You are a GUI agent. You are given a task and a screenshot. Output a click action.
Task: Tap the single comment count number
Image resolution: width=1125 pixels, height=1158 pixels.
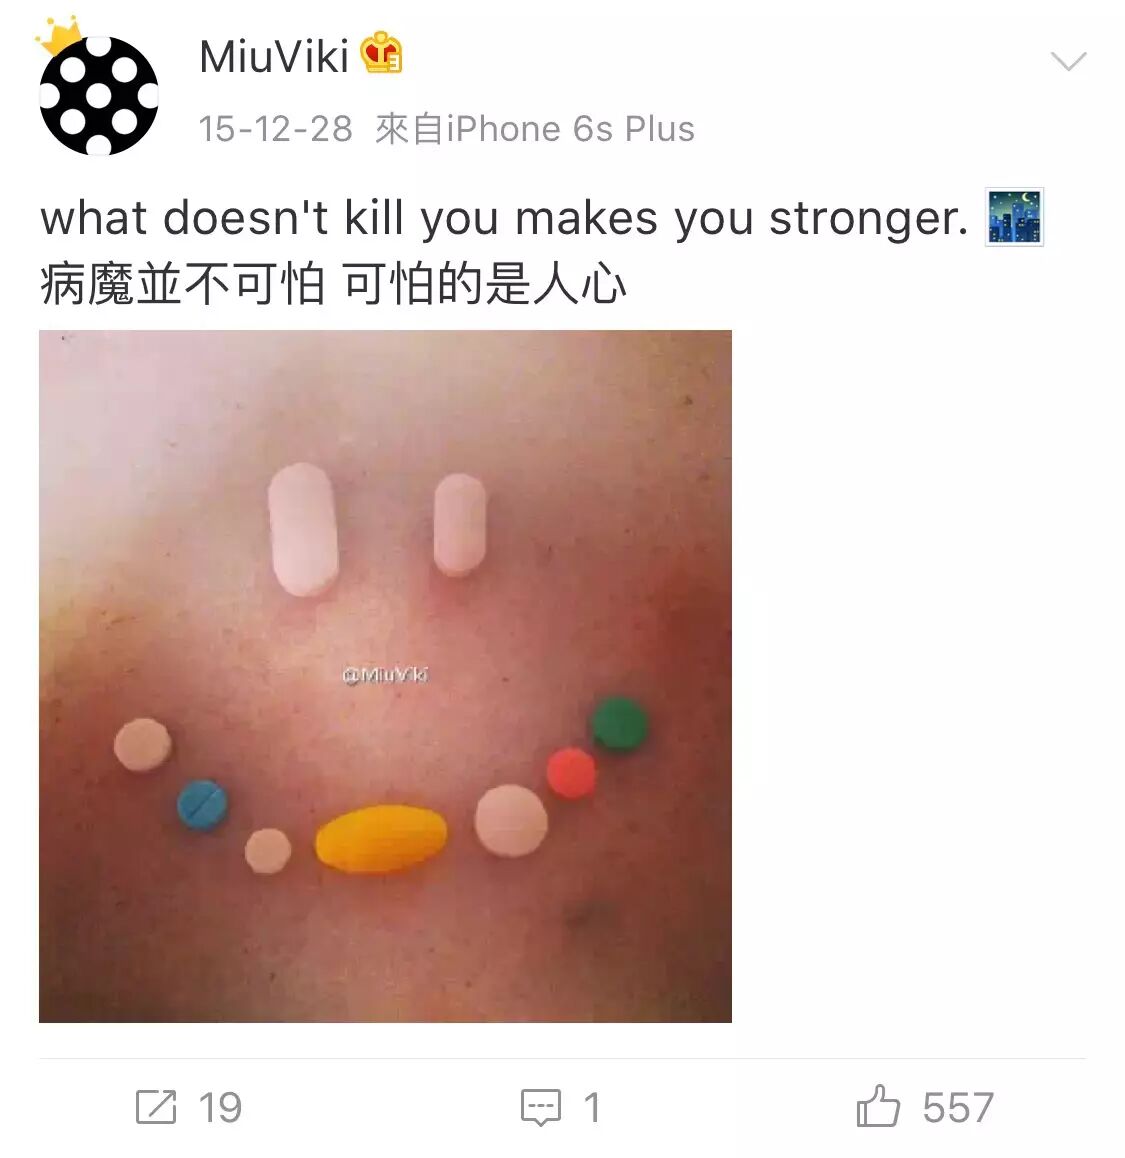pos(592,1107)
